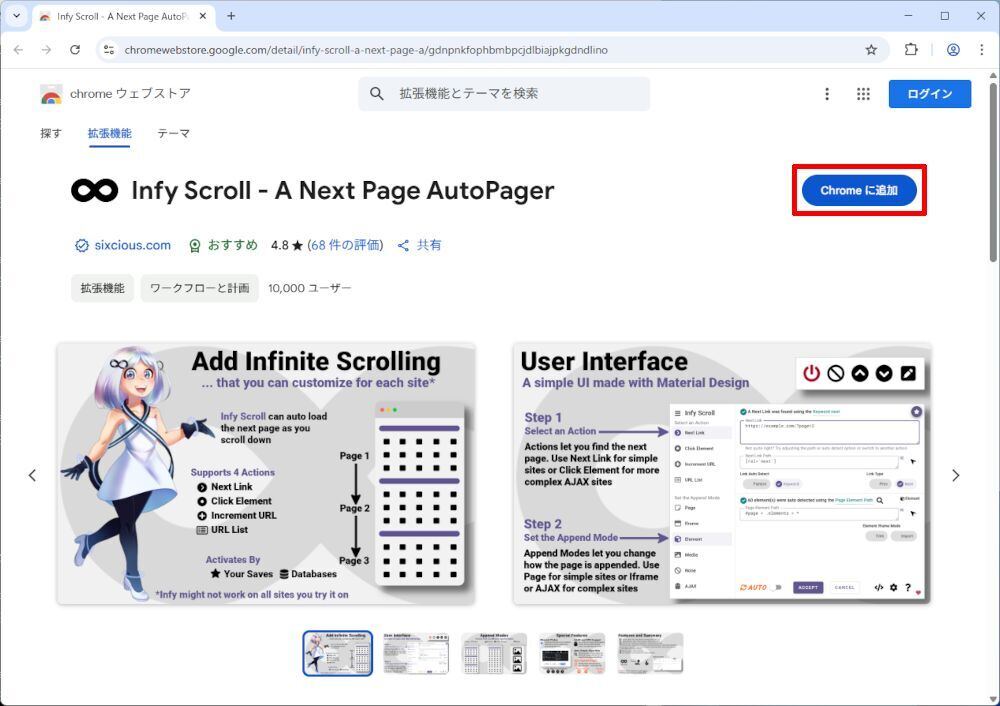Show next screenshot with right arrow

(955, 475)
